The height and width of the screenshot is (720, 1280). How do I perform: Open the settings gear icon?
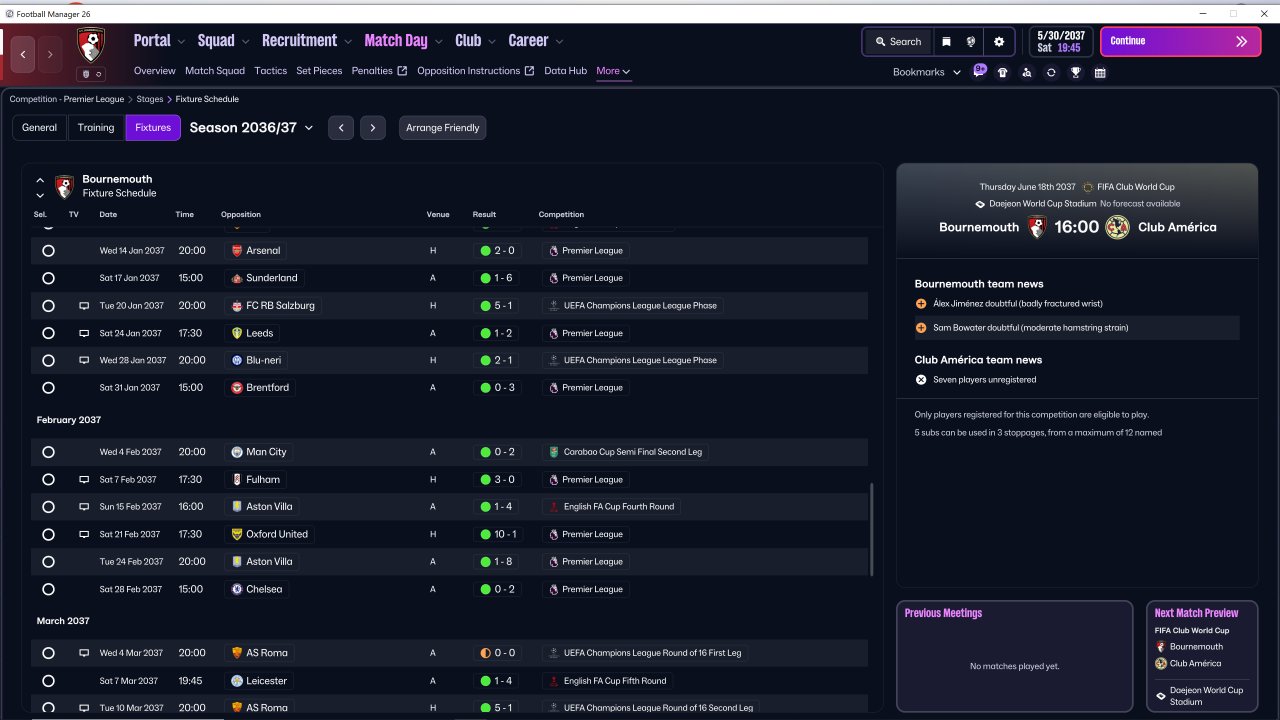999,42
